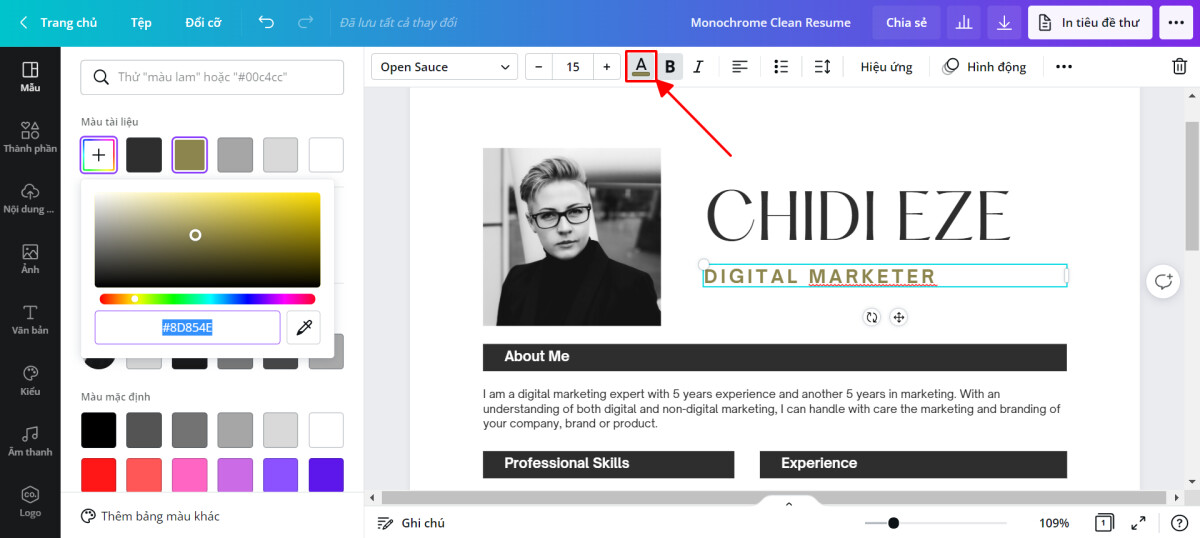Toggle italic formatting
Image resolution: width=1200 pixels, height=538 pixels.
[698, 67]
